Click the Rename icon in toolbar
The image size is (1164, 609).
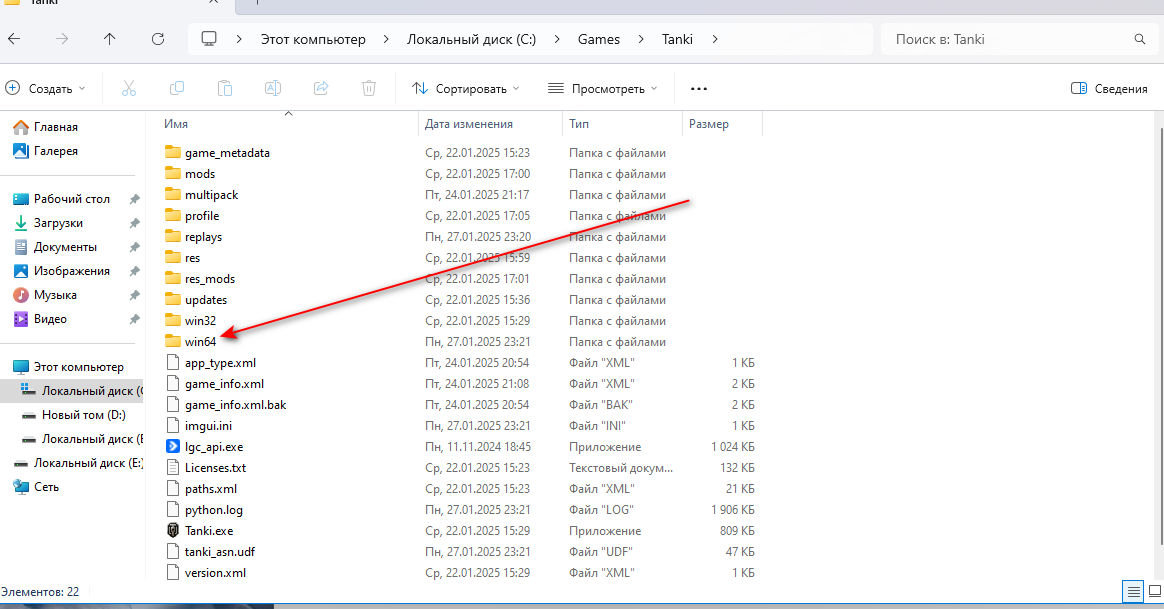pyautogui.click(x=272, y=88)
